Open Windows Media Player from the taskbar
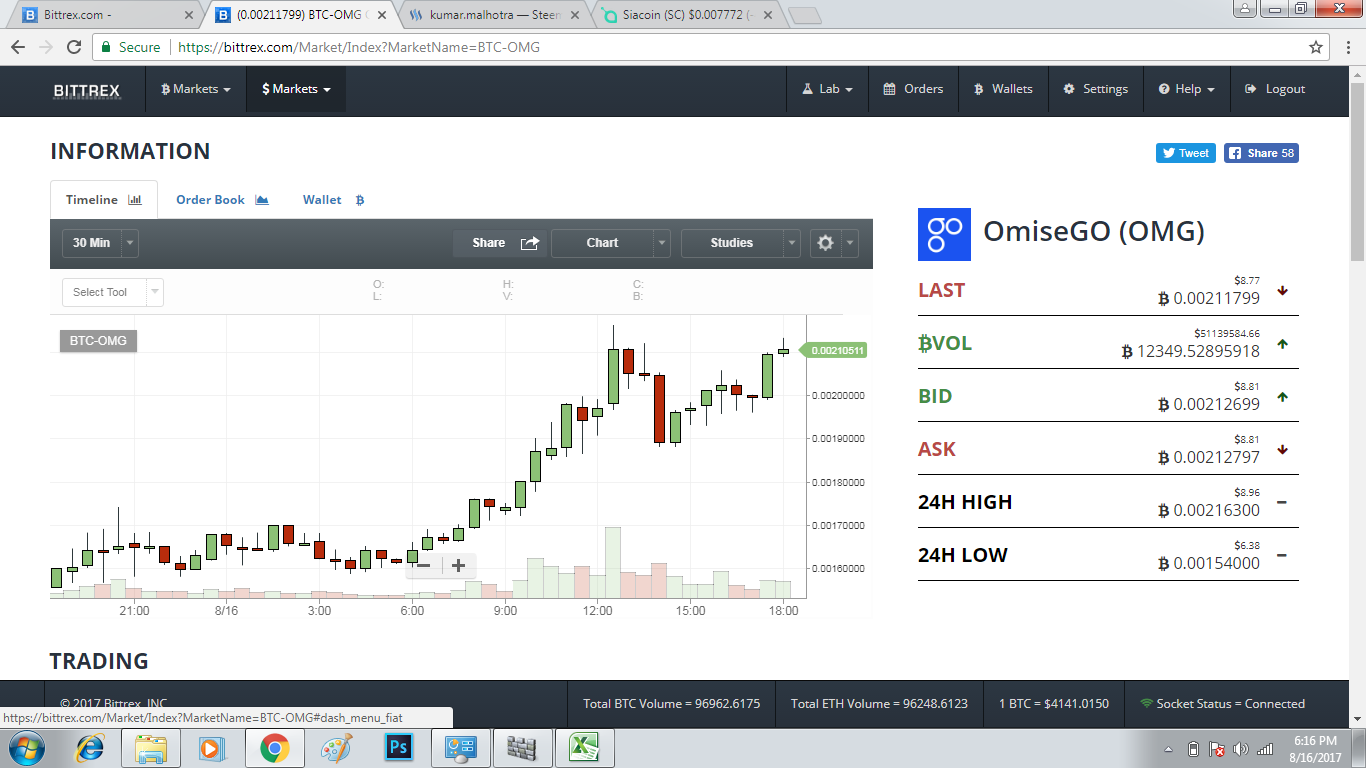Image resolution: width=1366 pixels, height=768 pixels. (x=212, y=748)
